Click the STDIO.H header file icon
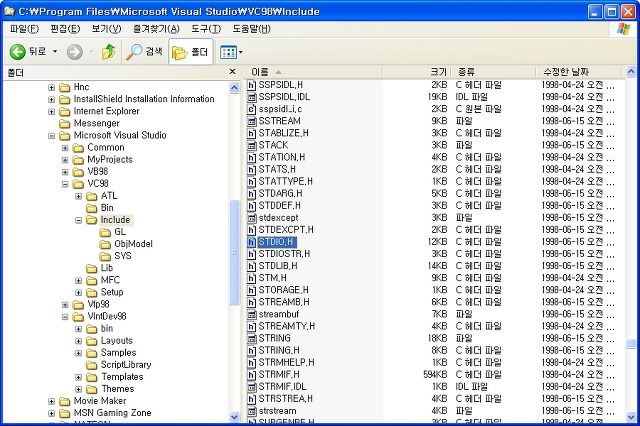640x426 pixels. pyautogui.click(x=252, y=242)
